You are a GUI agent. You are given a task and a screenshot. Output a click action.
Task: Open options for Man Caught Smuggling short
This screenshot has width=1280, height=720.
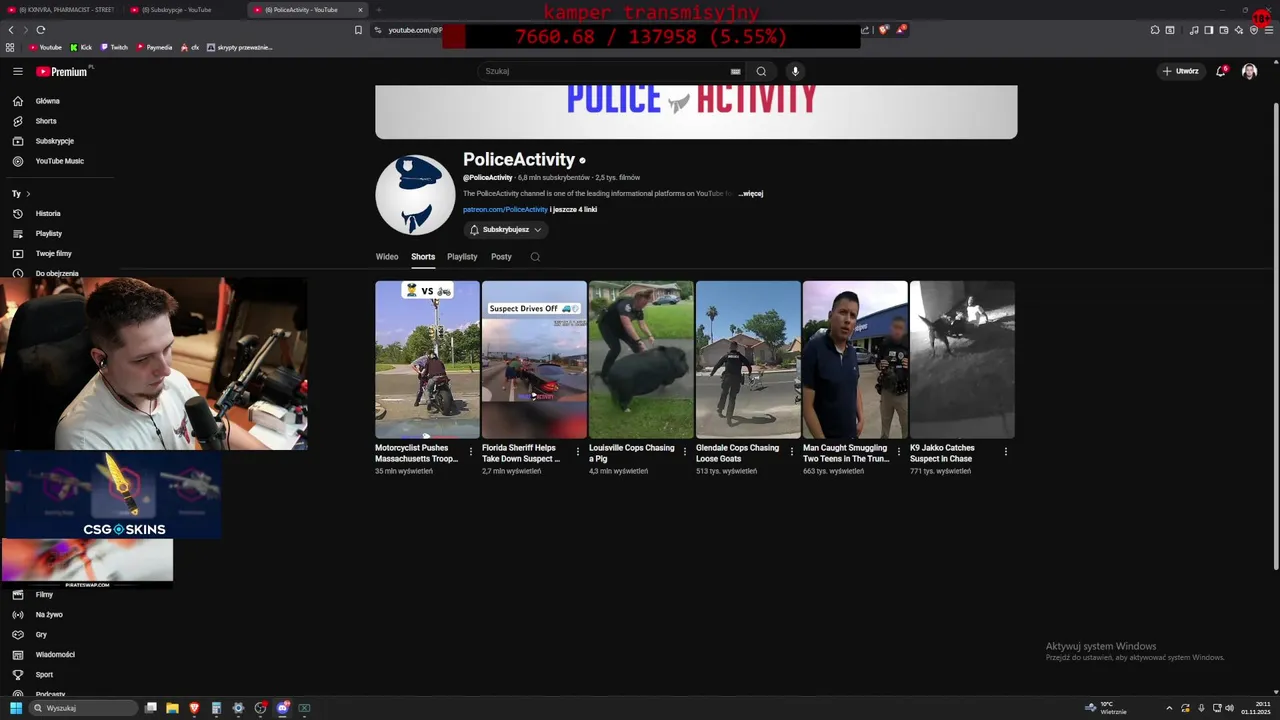899,452
